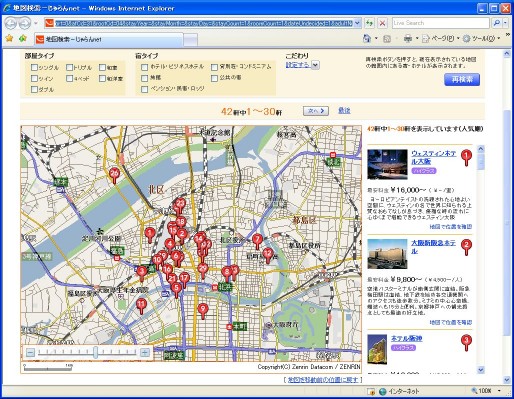Check the ホテル・ビジネスホテル checkbox
This screenshot has width=514, height=399.
coord(144,67)
